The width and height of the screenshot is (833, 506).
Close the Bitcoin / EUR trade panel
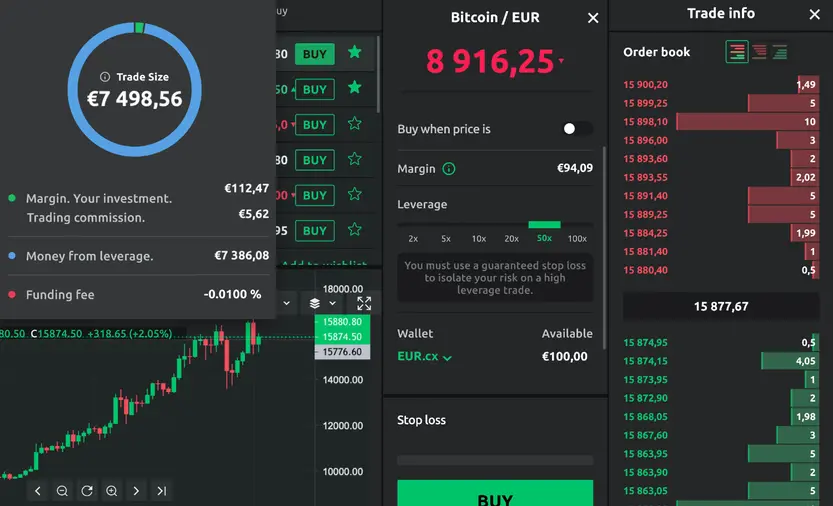593,18
